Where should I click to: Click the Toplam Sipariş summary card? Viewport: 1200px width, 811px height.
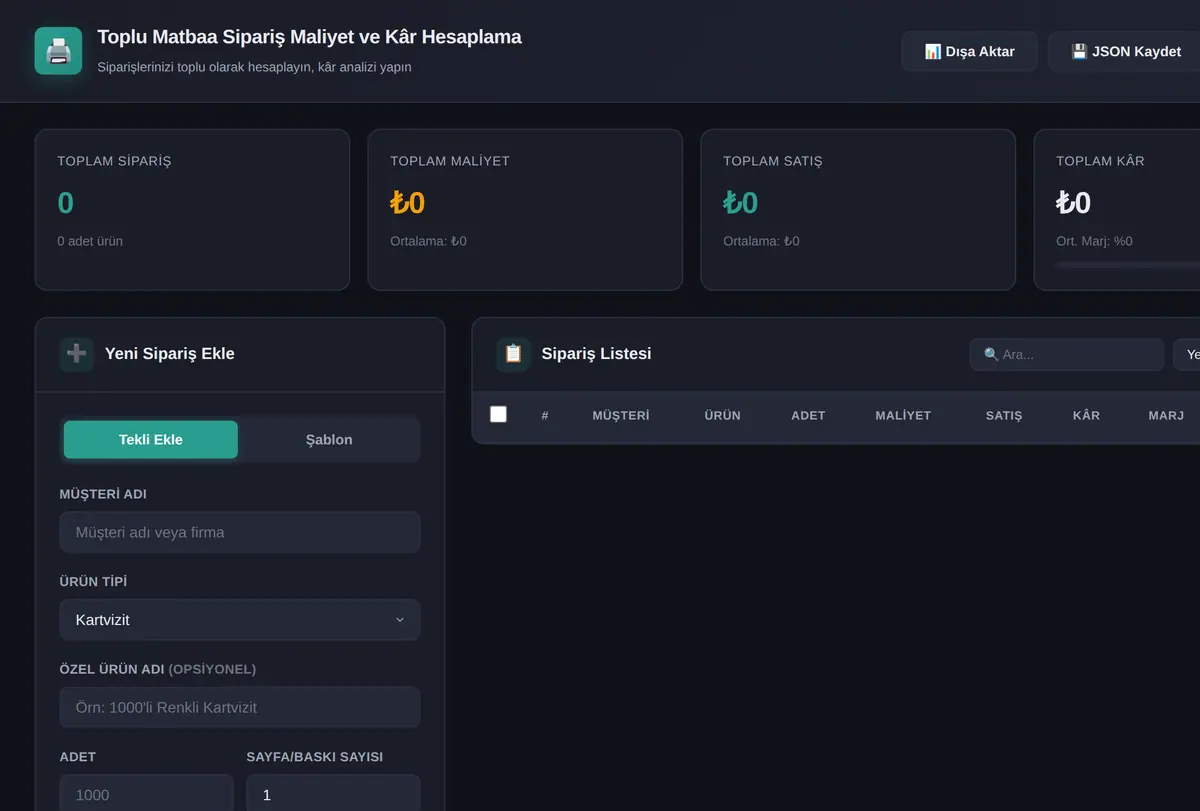(192, 210)
